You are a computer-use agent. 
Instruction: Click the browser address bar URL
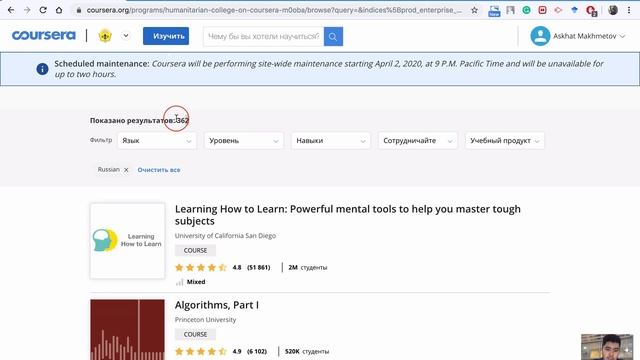click(x=273, y=10)
